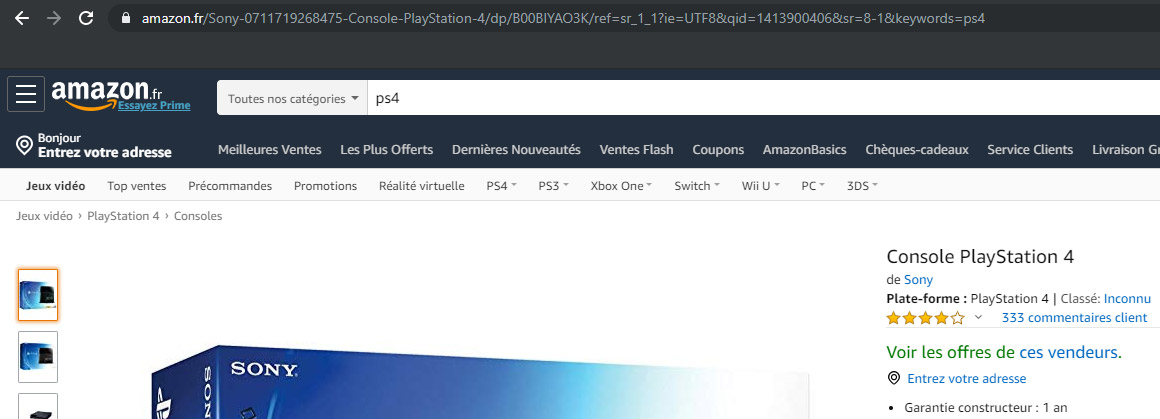Viewport: 1160px width, 419px height.
Task: Click the Jeux vidéo breadcrumb
Action: [x=44, y=216]
